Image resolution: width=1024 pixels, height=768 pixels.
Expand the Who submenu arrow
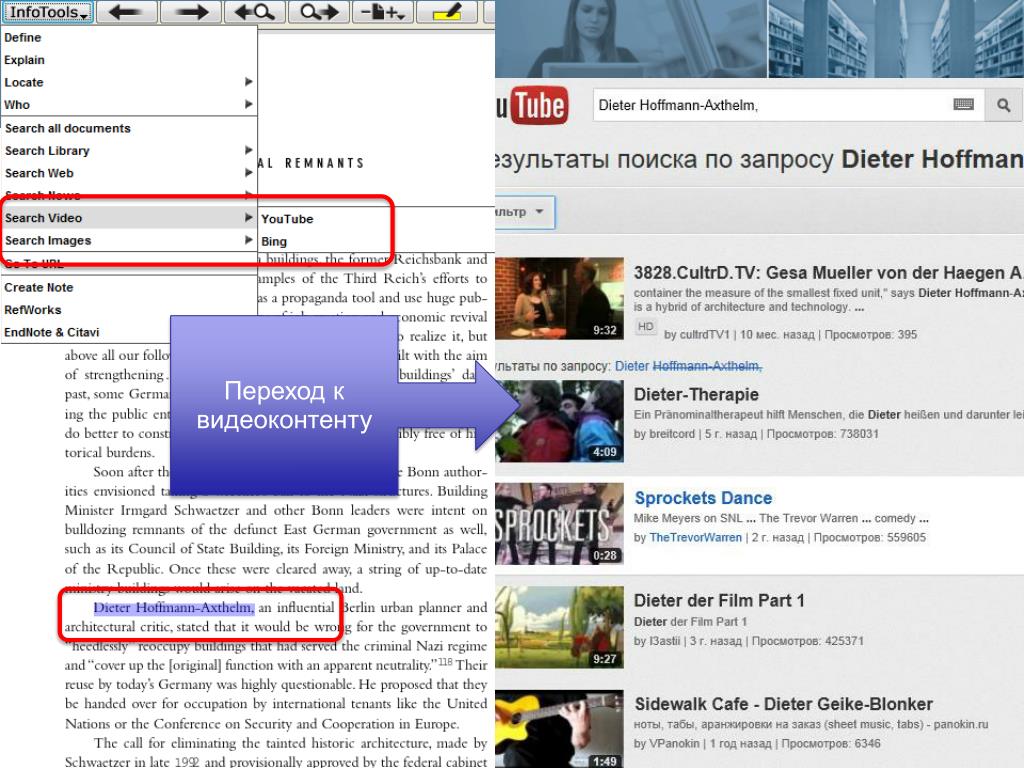coord(248,104)
